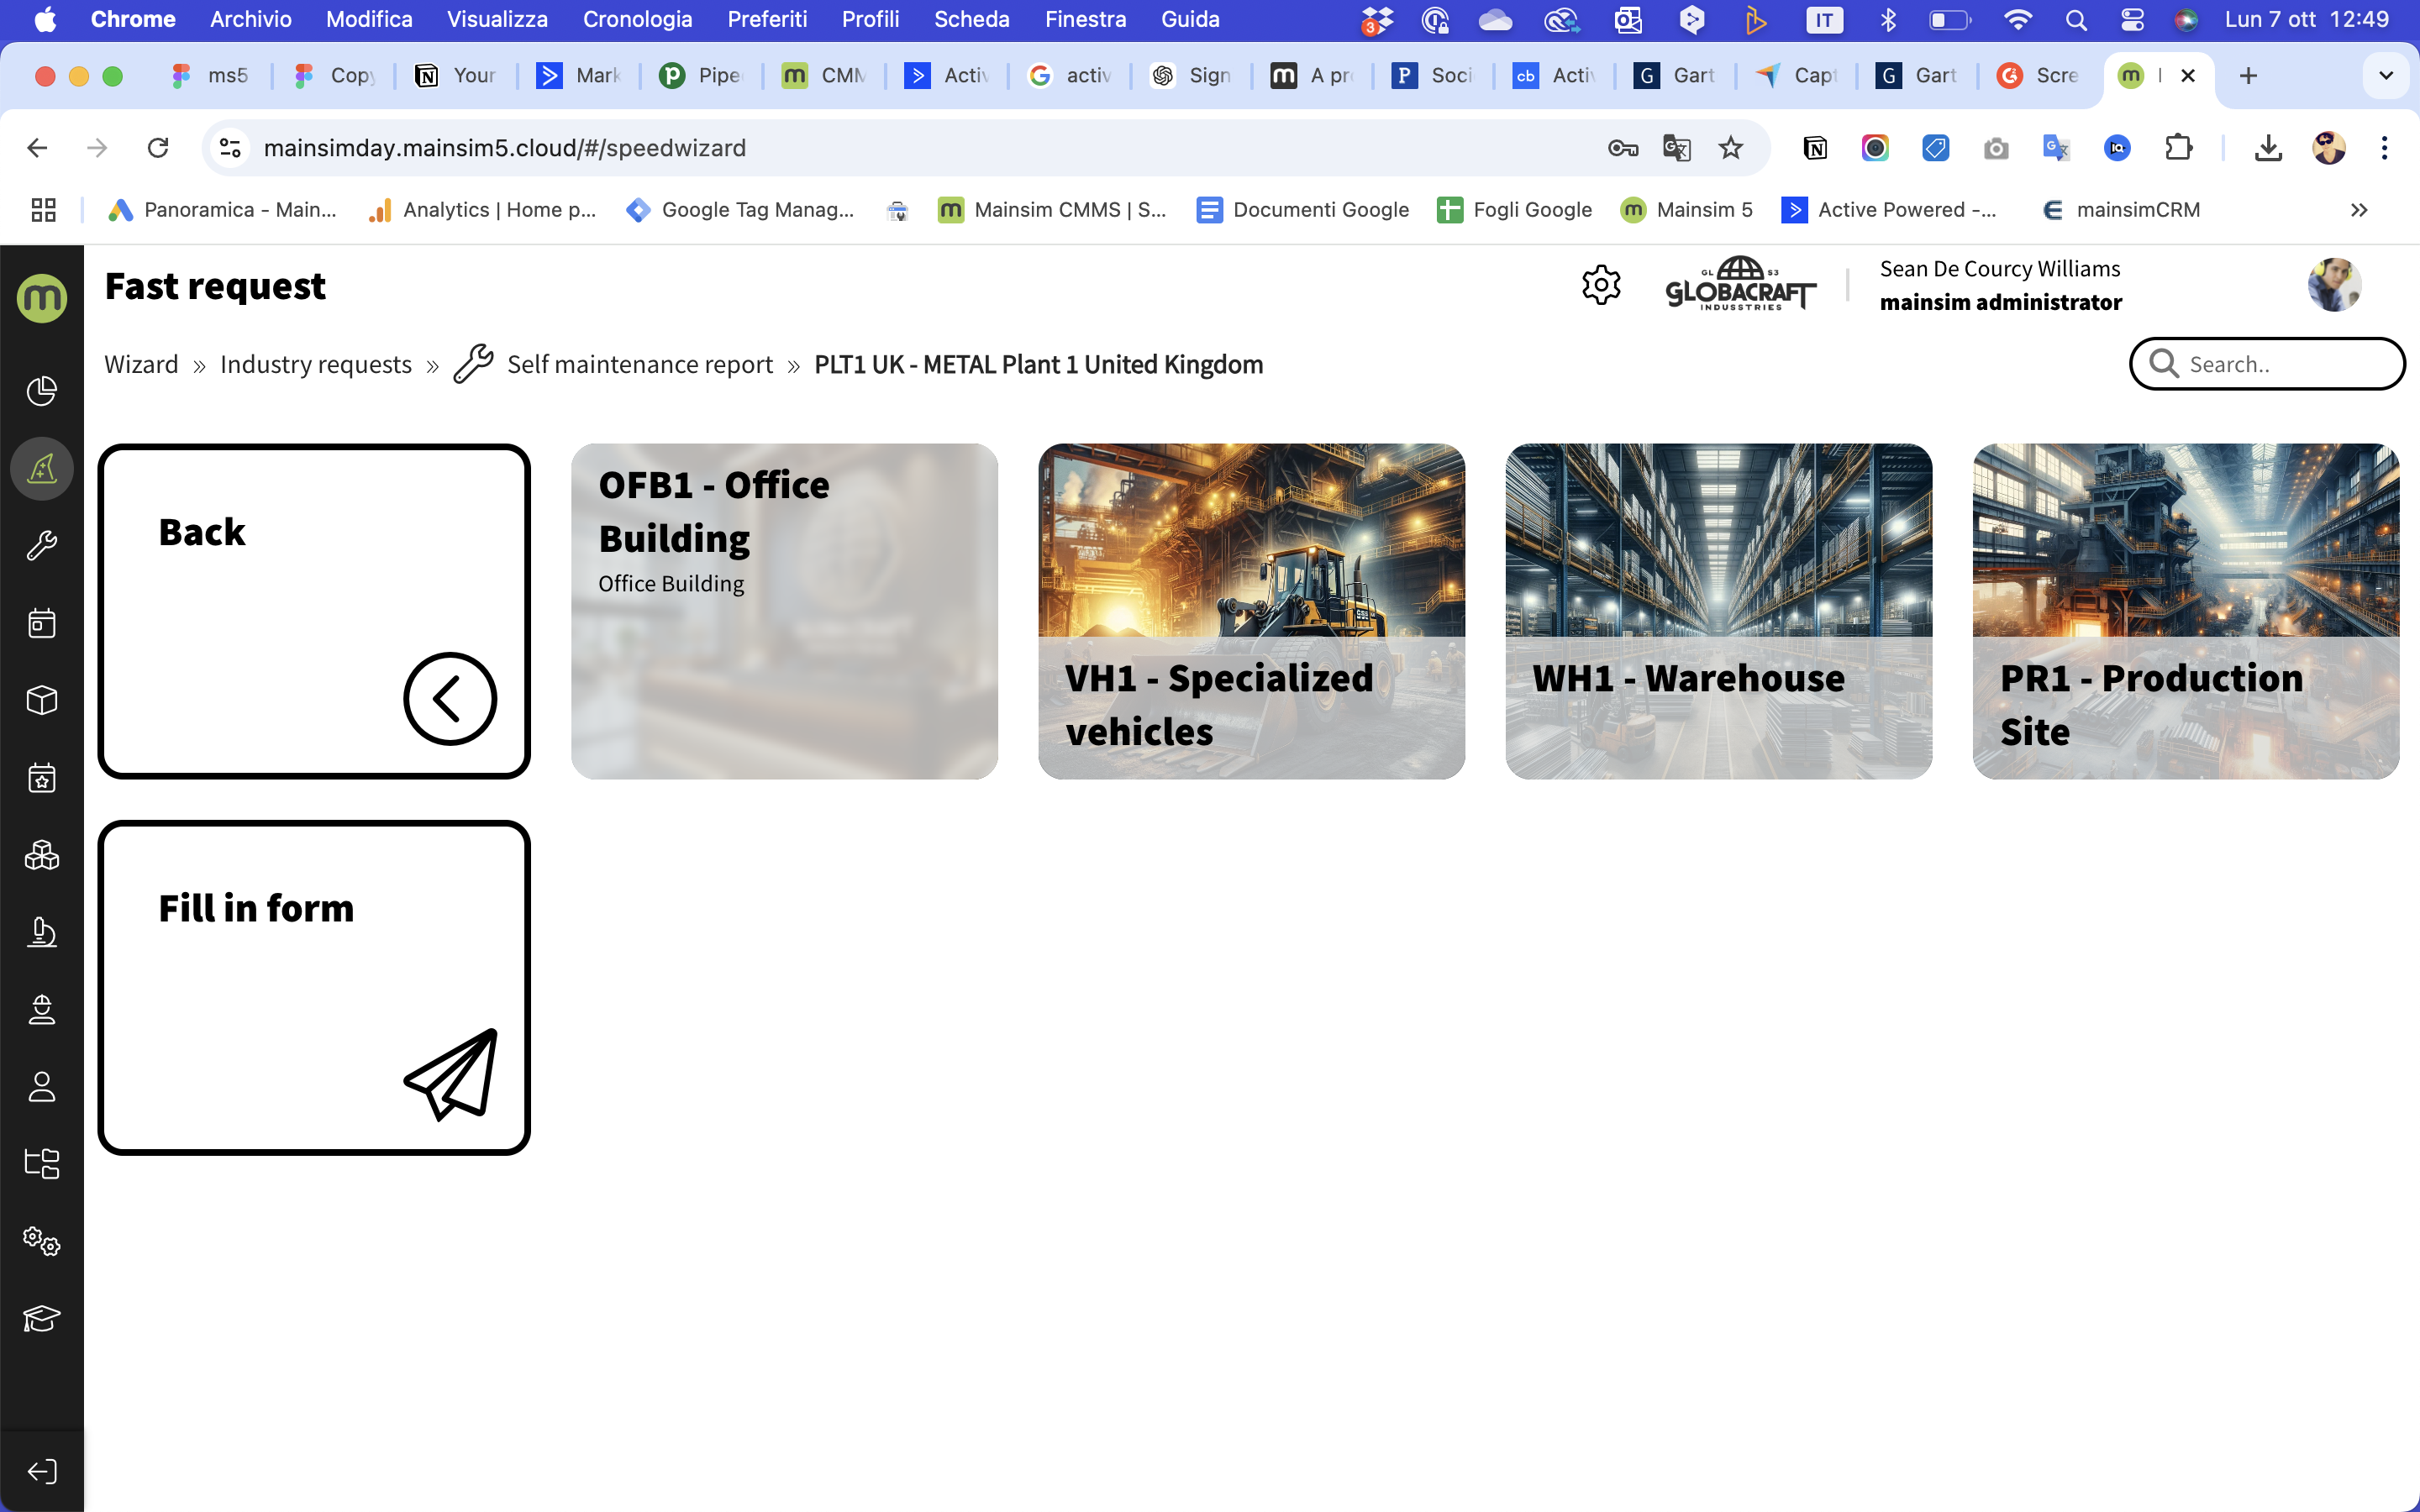Go to Industry requests breadcrumb link

[x=315, y=365]
